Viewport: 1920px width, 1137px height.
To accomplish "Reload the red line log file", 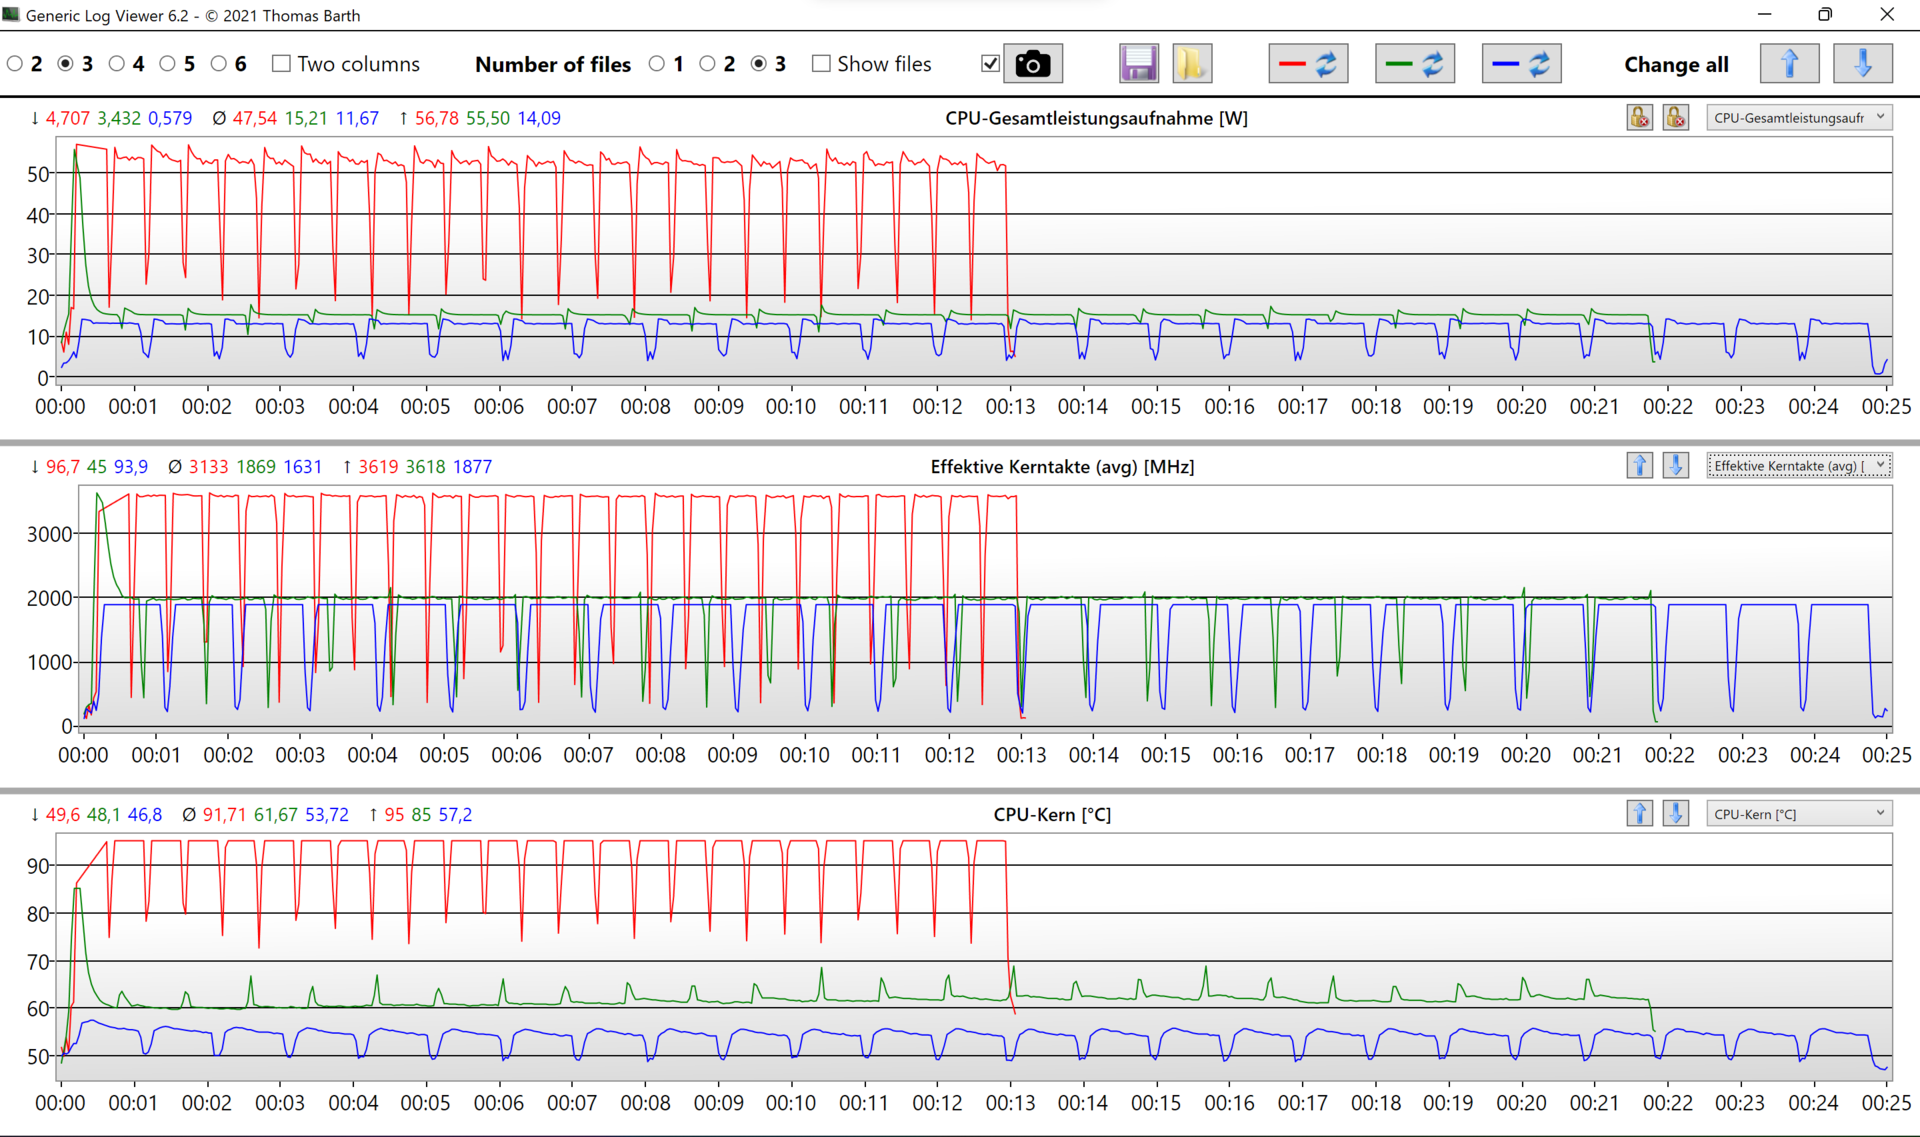I will [x=1308, y=64].
